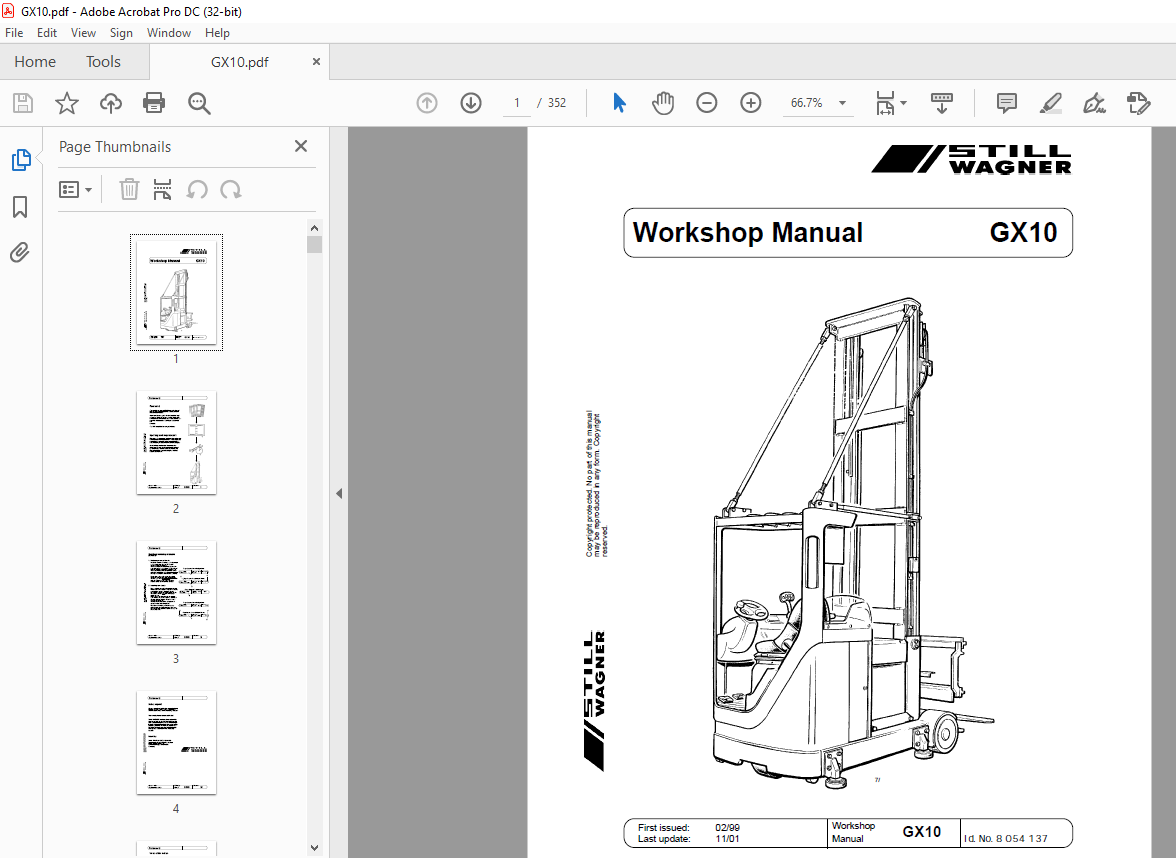
Task: Select the GX10.pdf document tab
Action: click(239, 62)
